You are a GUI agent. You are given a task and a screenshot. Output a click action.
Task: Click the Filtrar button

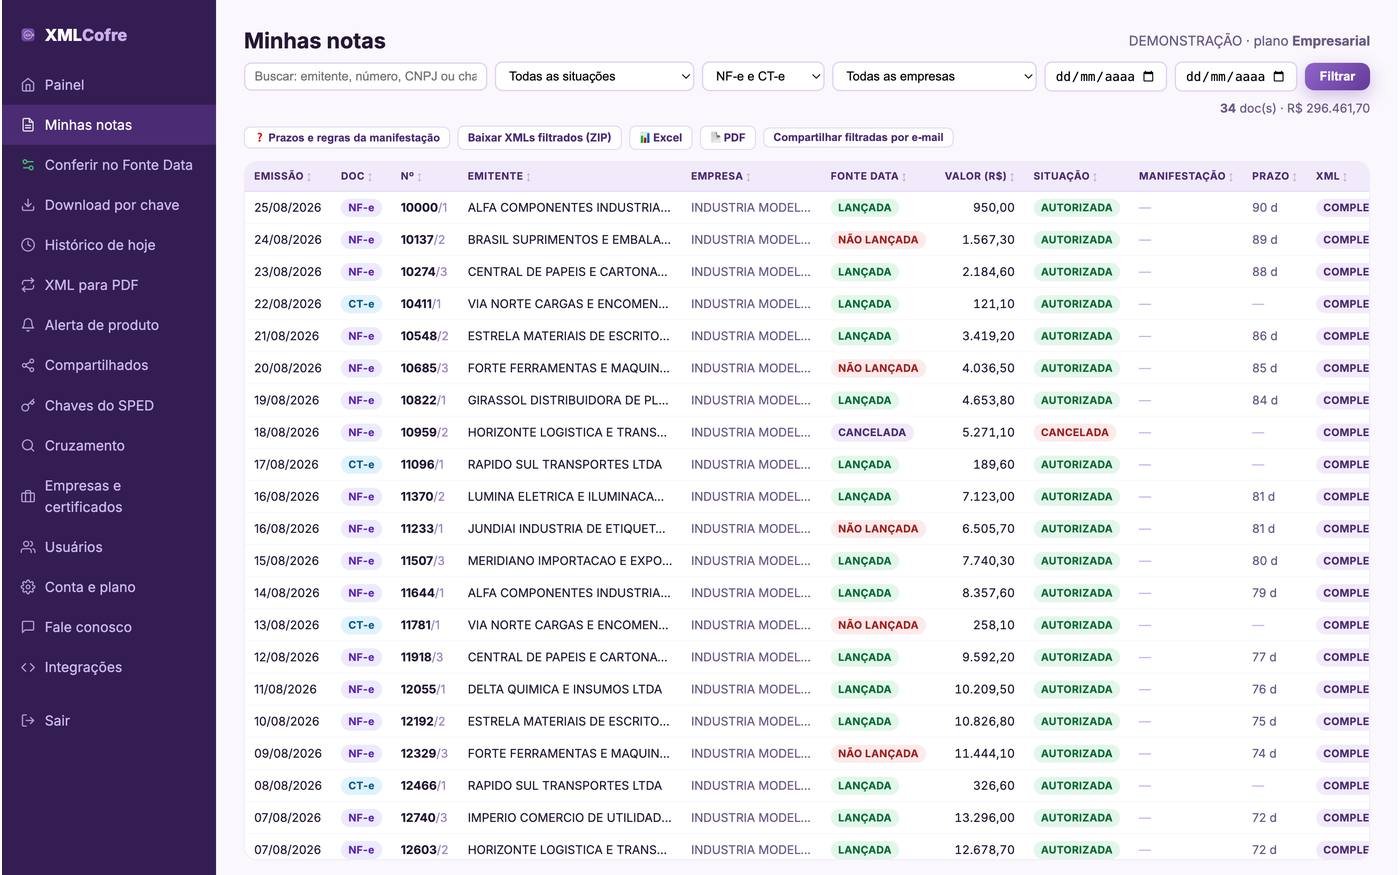pos(1337,76)
